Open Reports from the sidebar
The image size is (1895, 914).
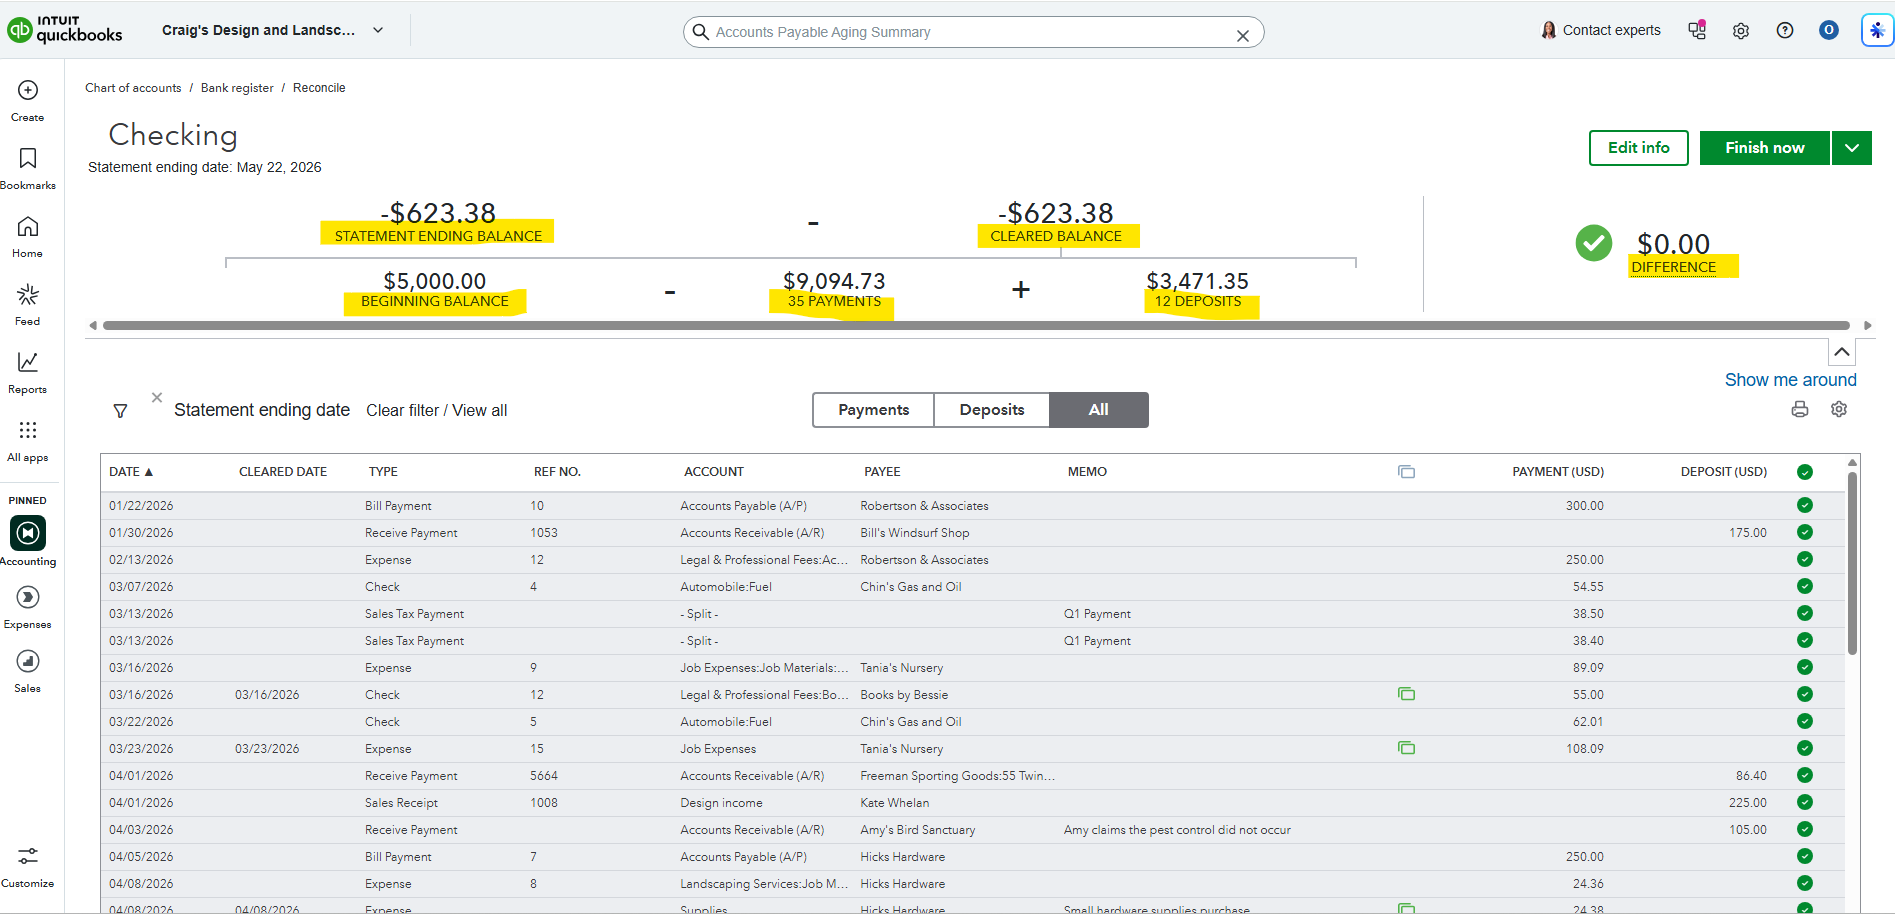click(28, 373)
